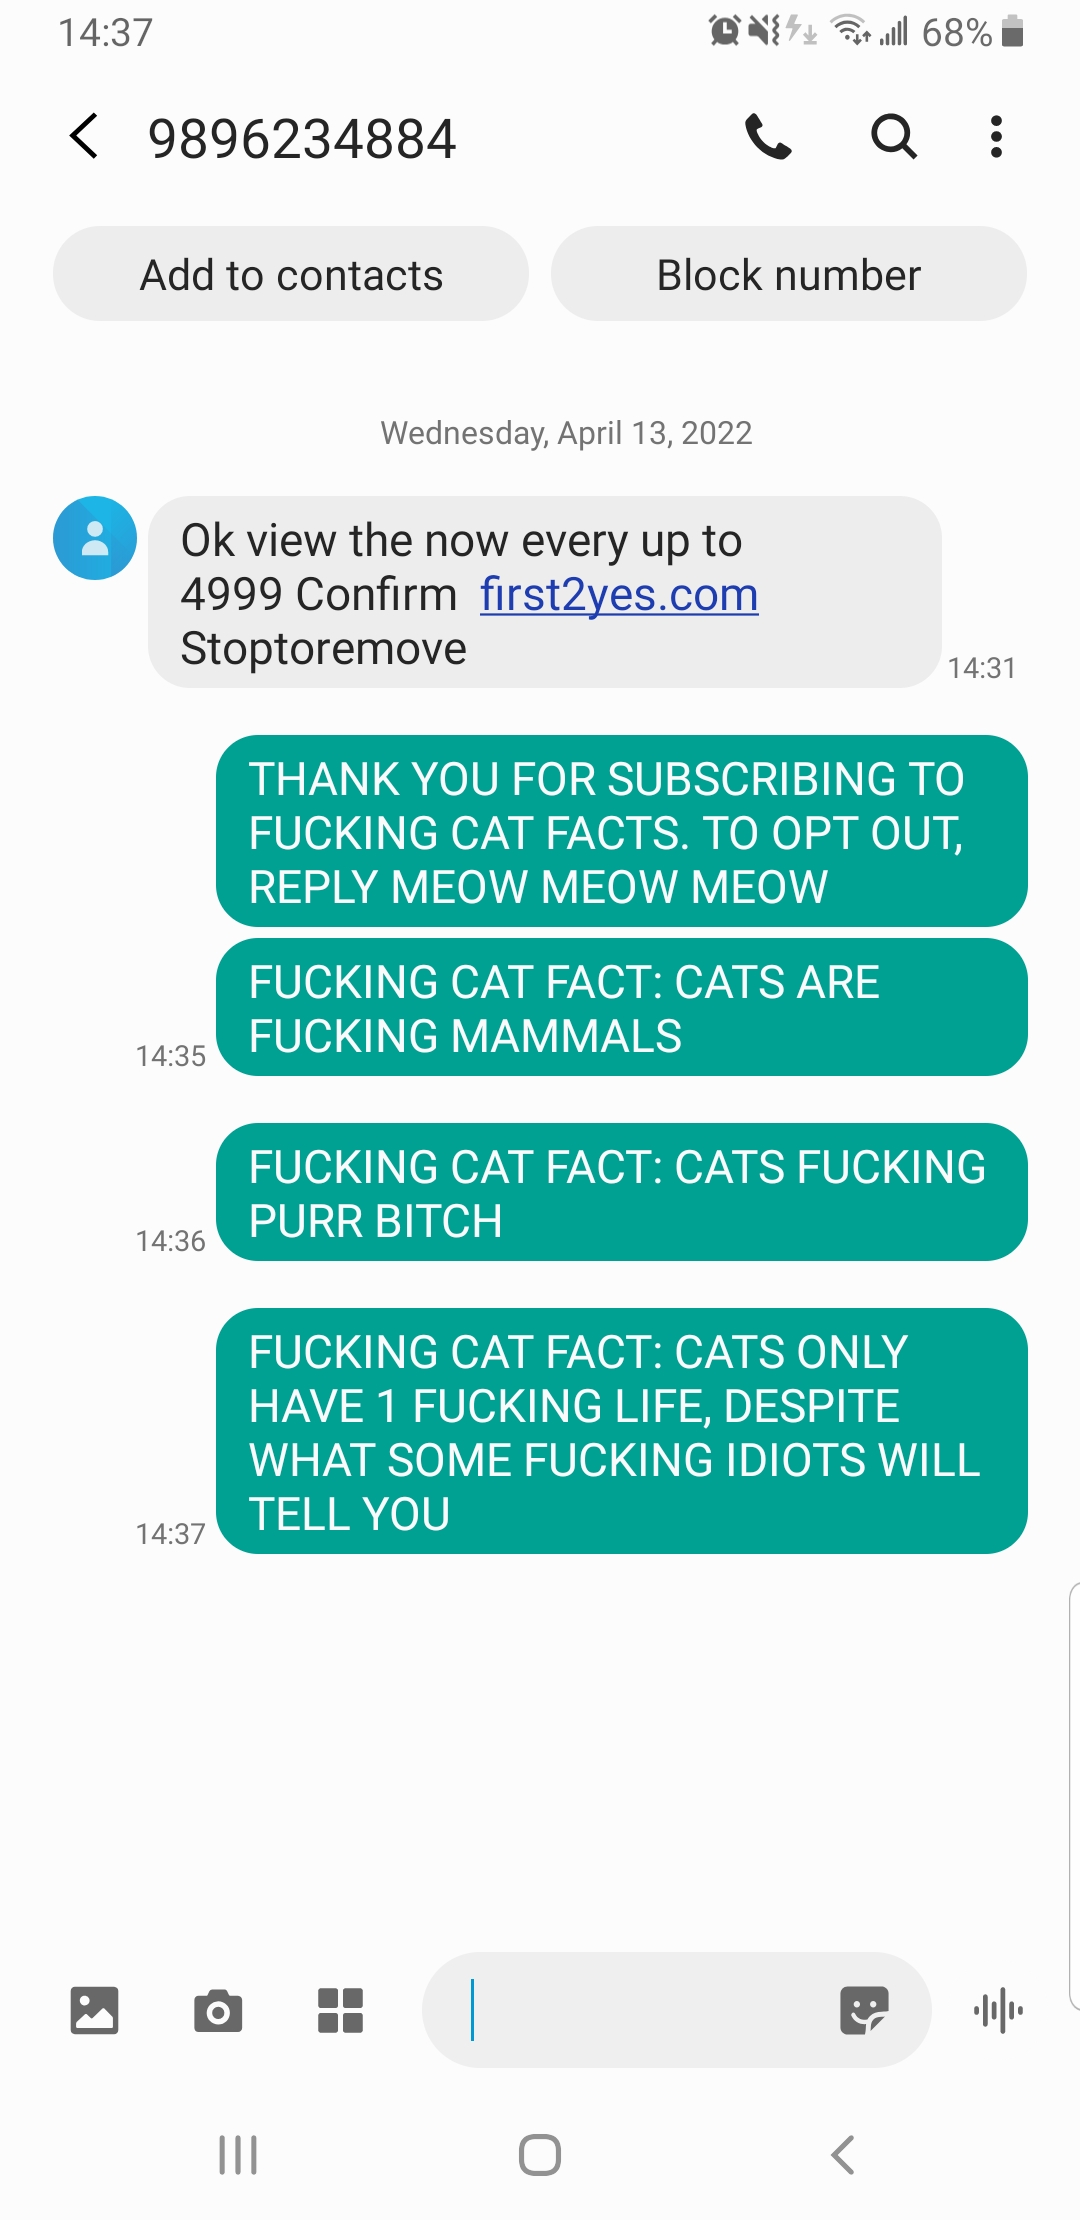Tap the Block number button
The width and height of the screenshot is (1080, 2220).
point(789,274)
